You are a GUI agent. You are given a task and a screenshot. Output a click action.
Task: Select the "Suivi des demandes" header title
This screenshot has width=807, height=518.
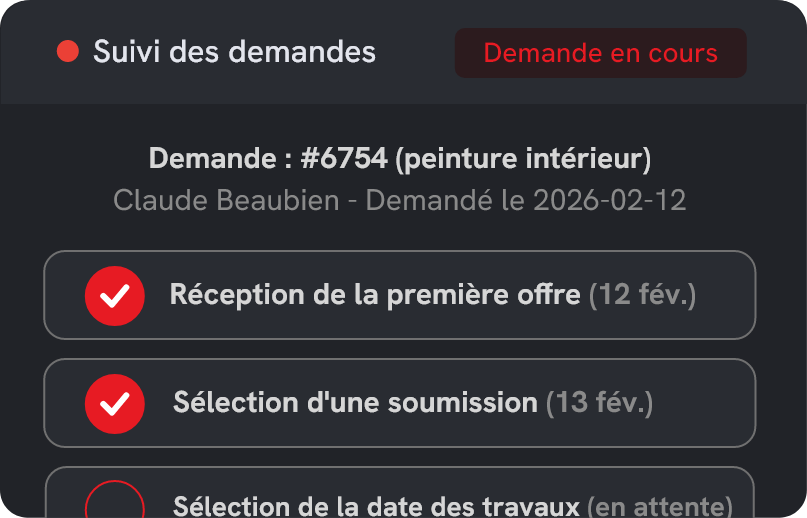[x=234, y=52]
